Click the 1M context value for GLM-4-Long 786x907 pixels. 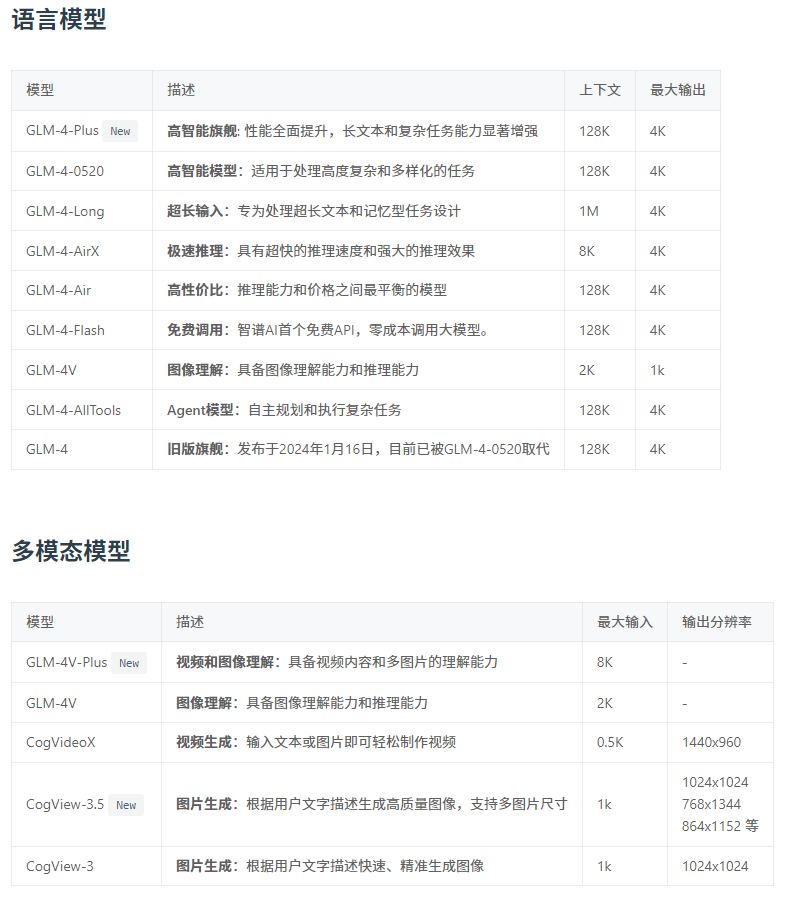click(589, 211)
